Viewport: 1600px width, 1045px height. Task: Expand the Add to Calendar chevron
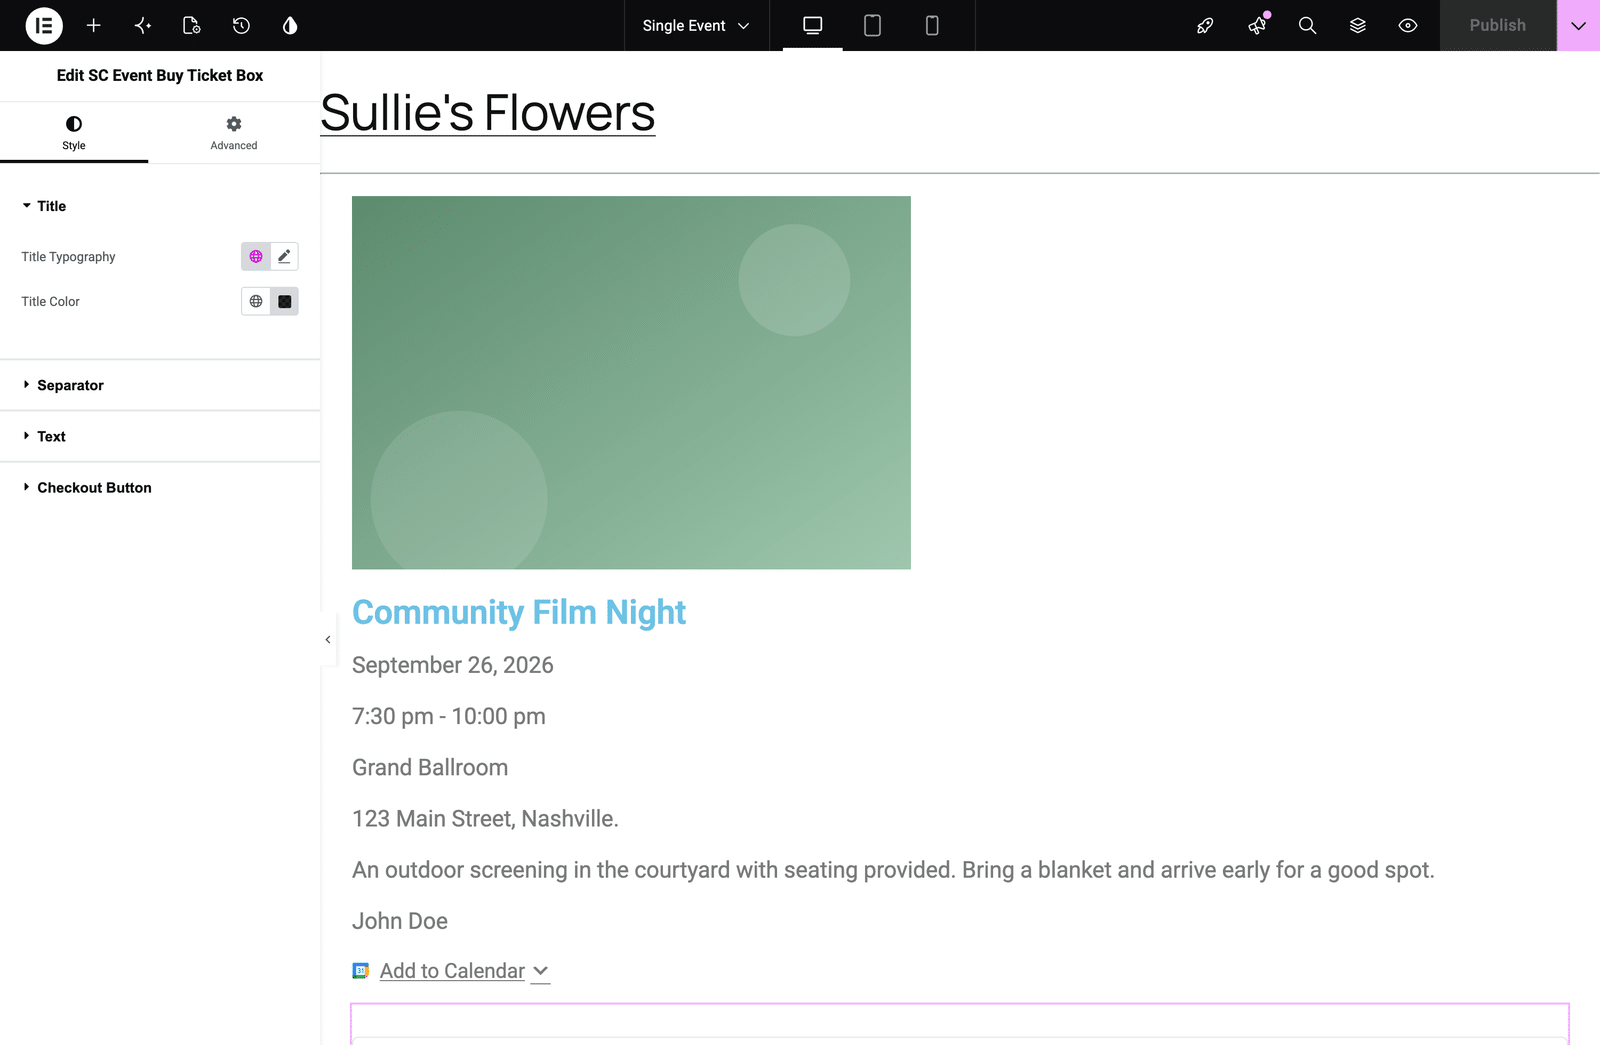540,971
